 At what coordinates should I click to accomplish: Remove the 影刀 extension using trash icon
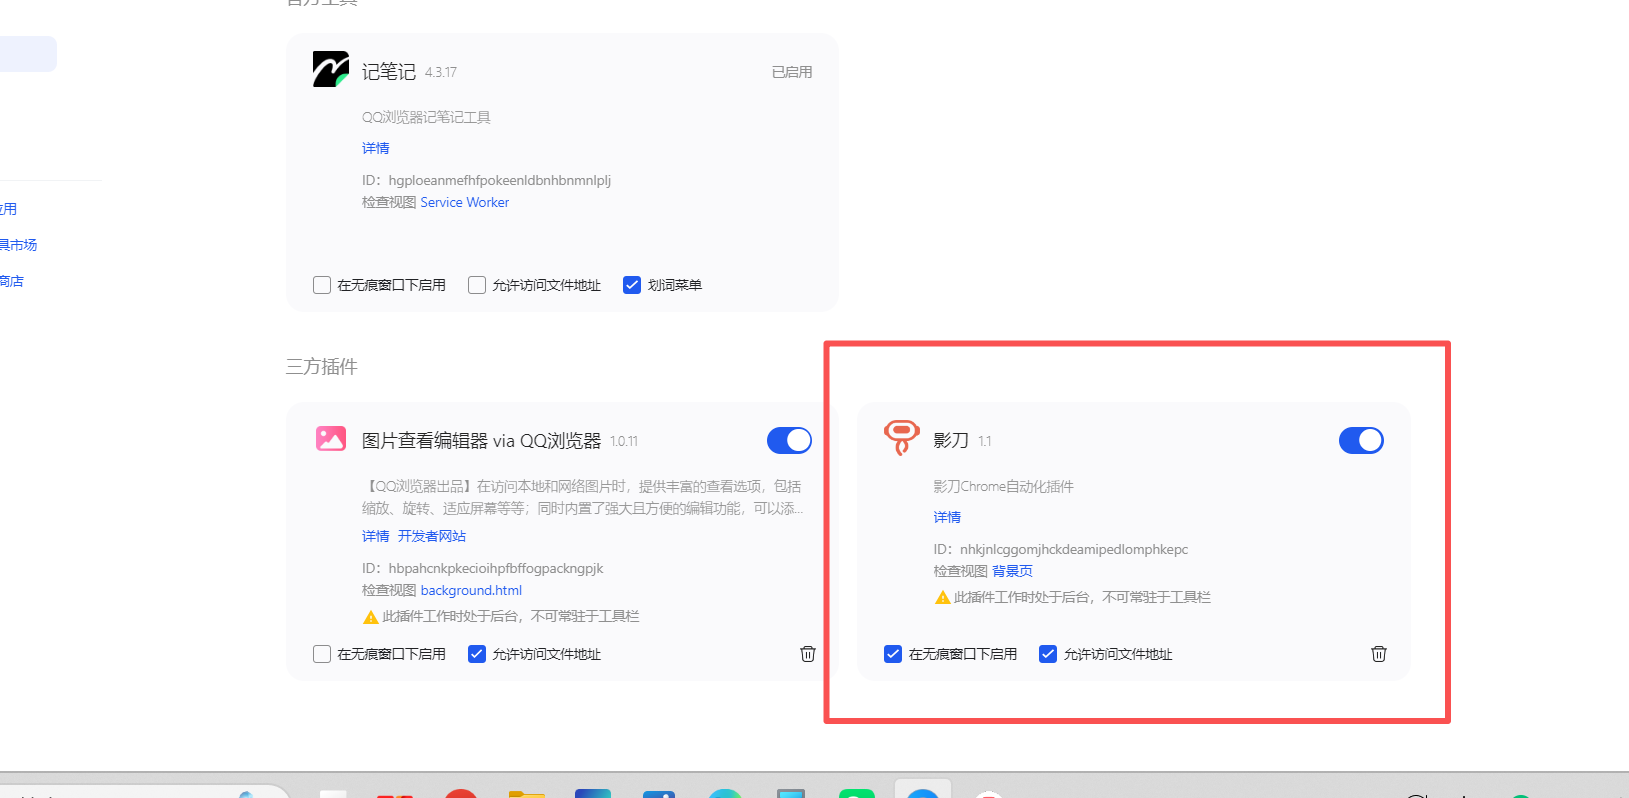(x=1379, y=654)
